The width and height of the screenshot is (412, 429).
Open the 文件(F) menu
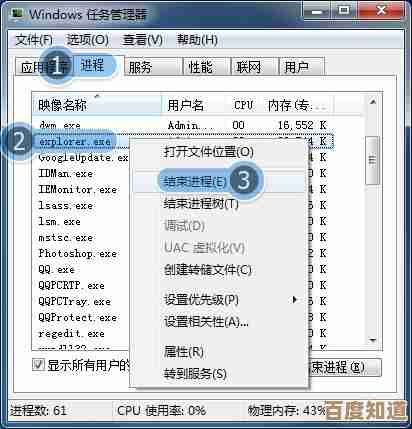[x=34, y=40]
